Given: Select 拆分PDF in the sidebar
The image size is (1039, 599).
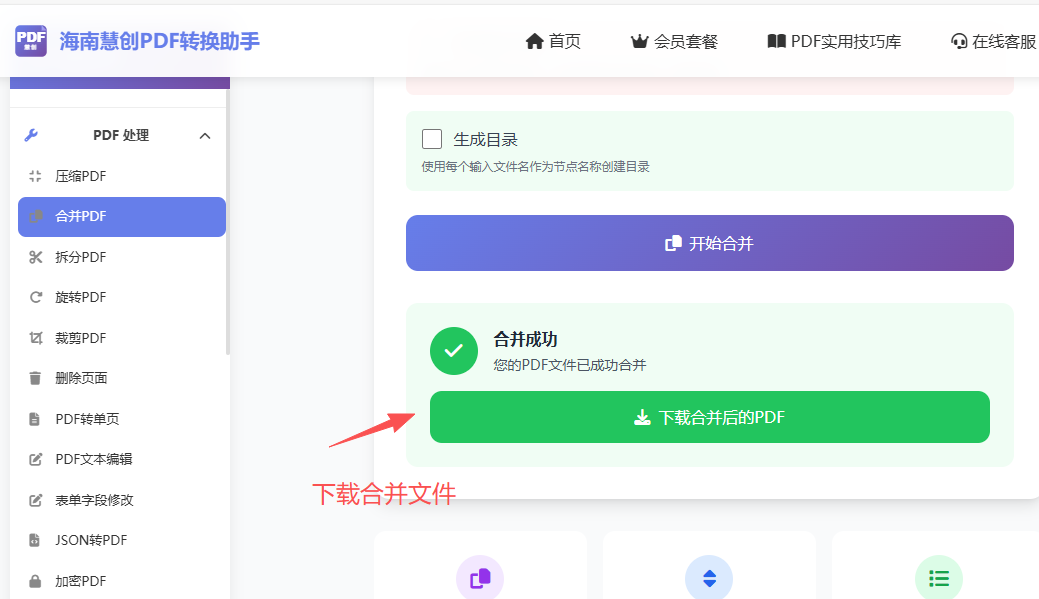Looking at the screenshot, I should coord(122,257).
